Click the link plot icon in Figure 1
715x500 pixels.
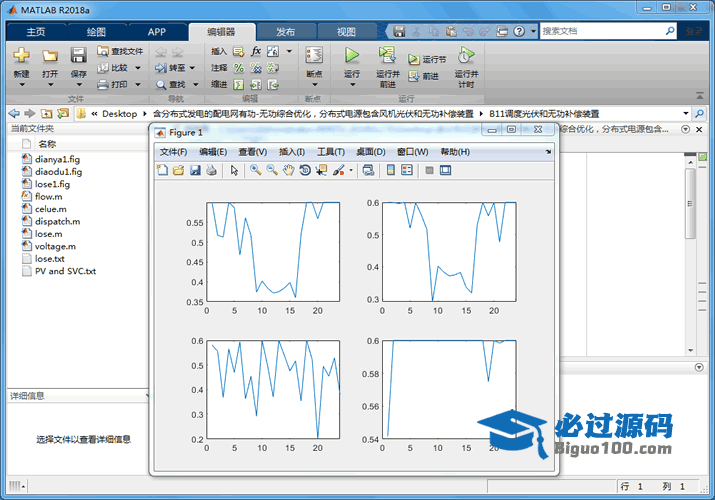[368, 170]
